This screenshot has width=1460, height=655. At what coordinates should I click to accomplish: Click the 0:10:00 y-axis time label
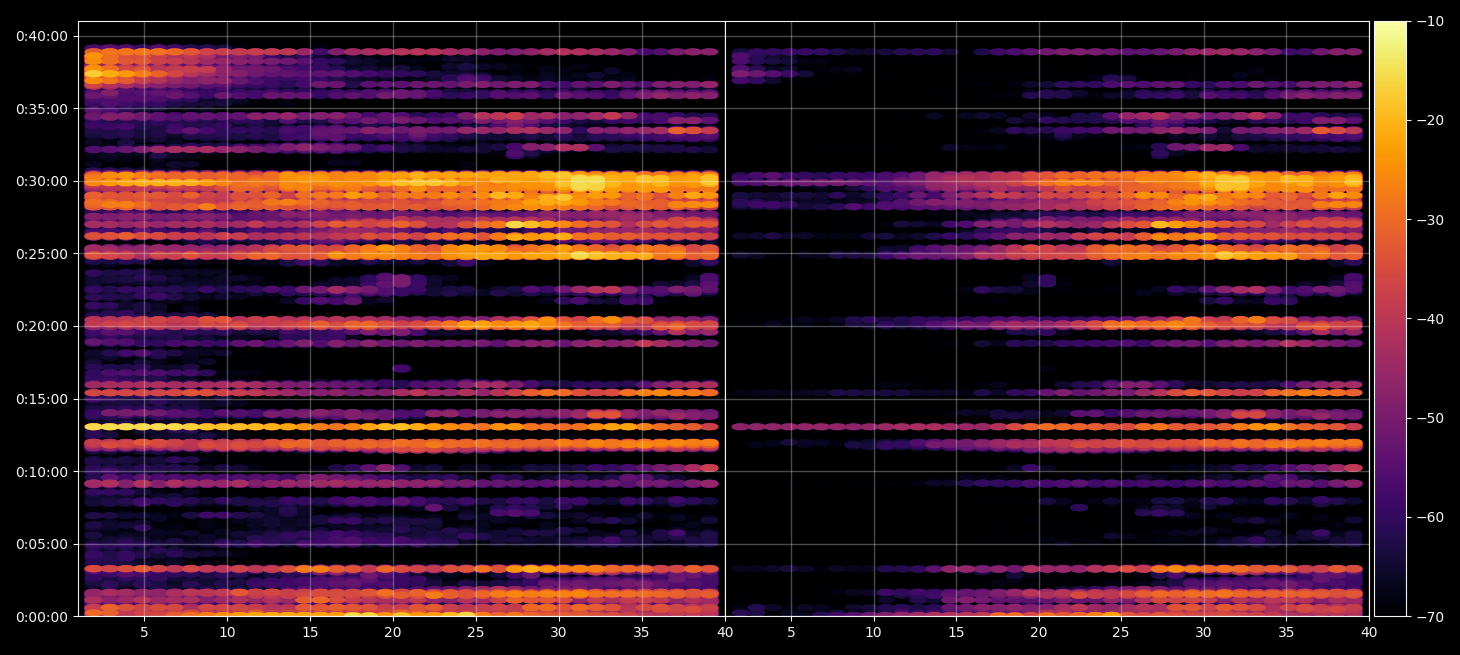point(42,472)
